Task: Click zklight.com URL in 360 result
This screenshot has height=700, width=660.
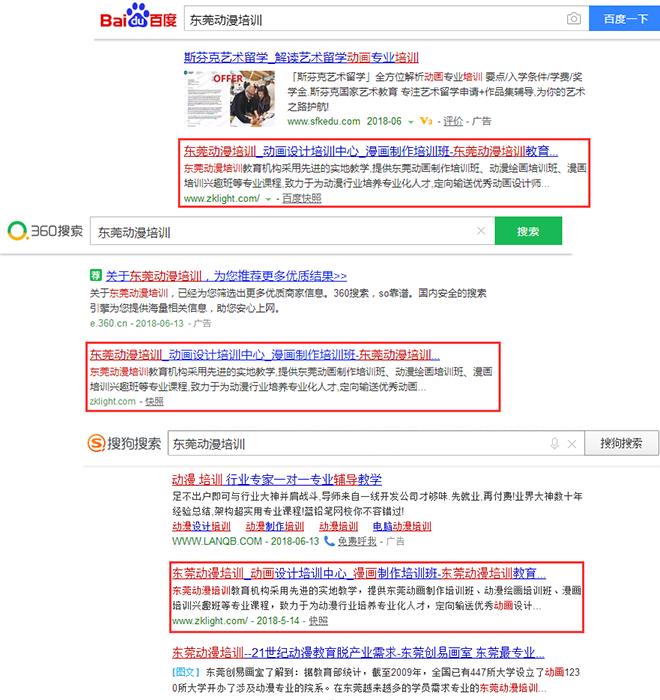Action: tap(113, 401)
